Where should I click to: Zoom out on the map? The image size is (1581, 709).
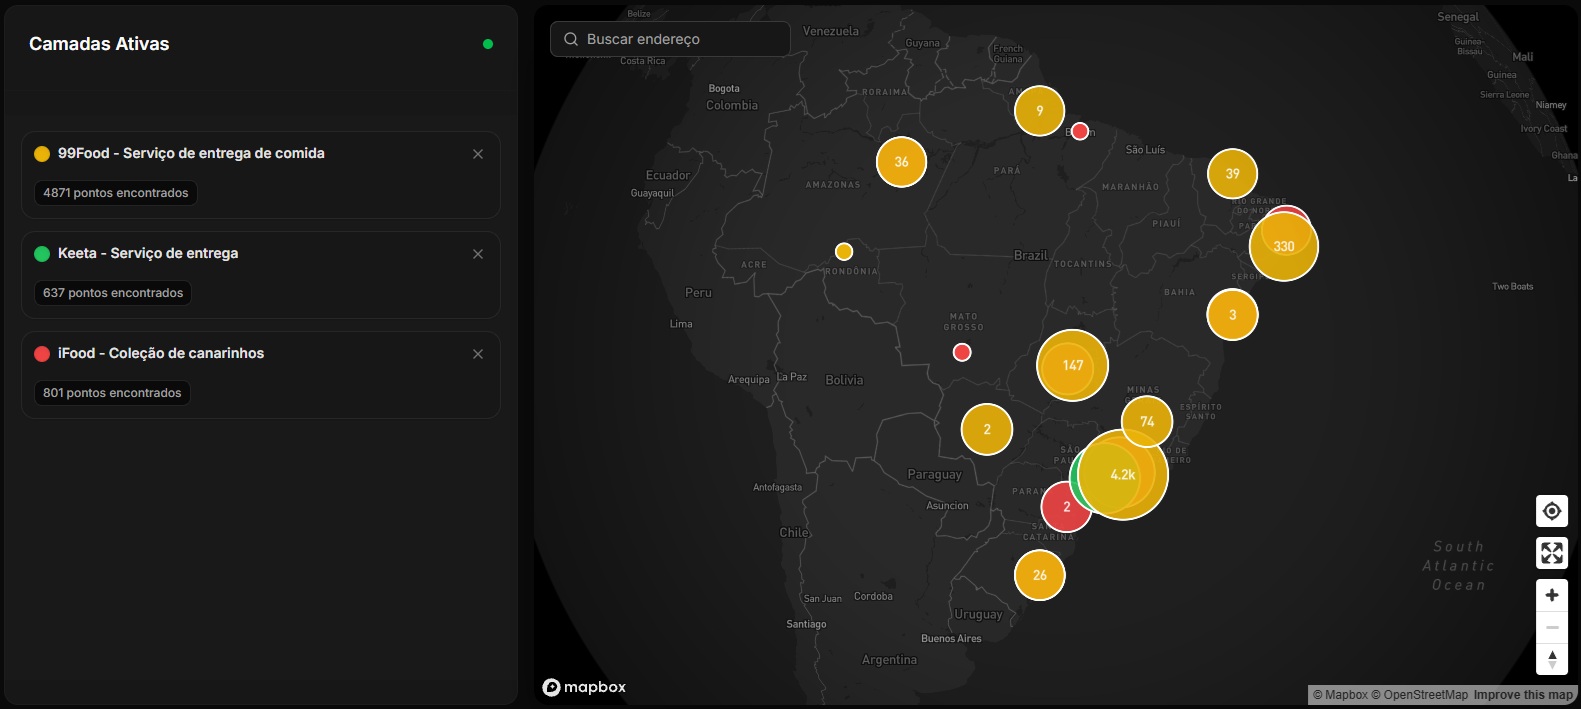click(1552, 627)
